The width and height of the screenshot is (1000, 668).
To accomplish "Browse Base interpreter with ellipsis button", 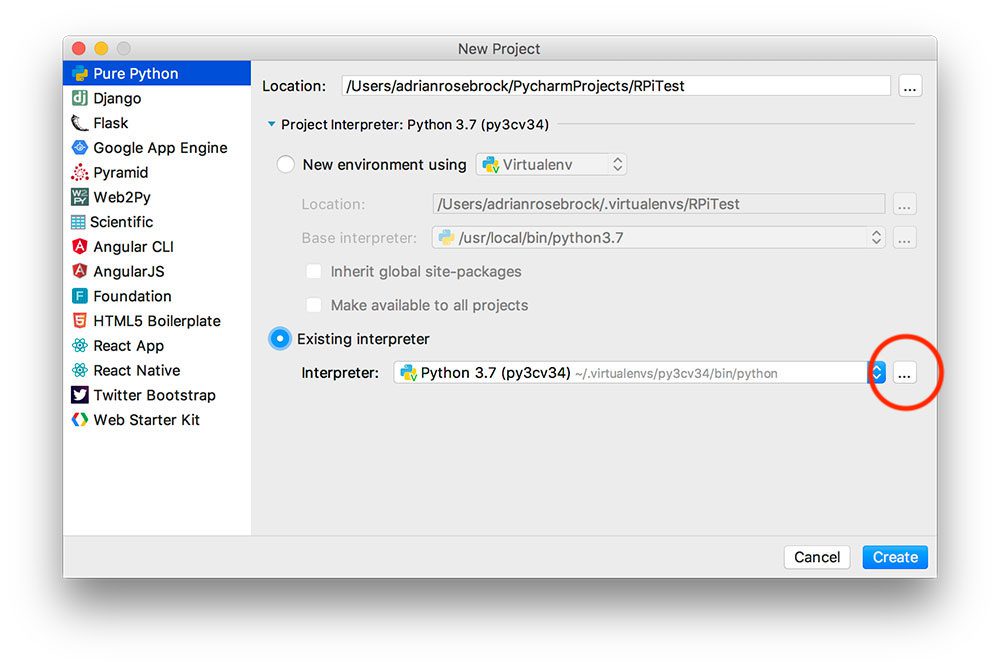I will click(x=904, y=238).
